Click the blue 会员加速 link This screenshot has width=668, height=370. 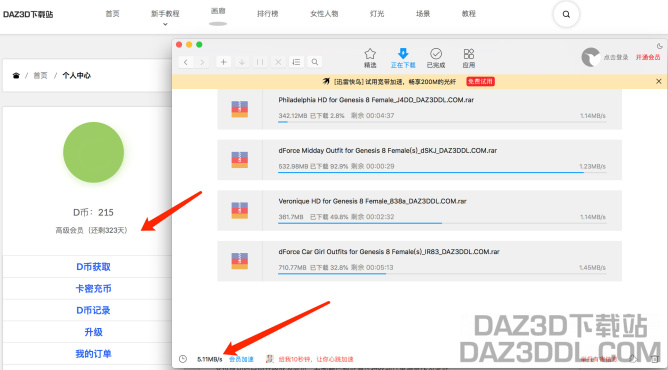[x=241, y=359]
